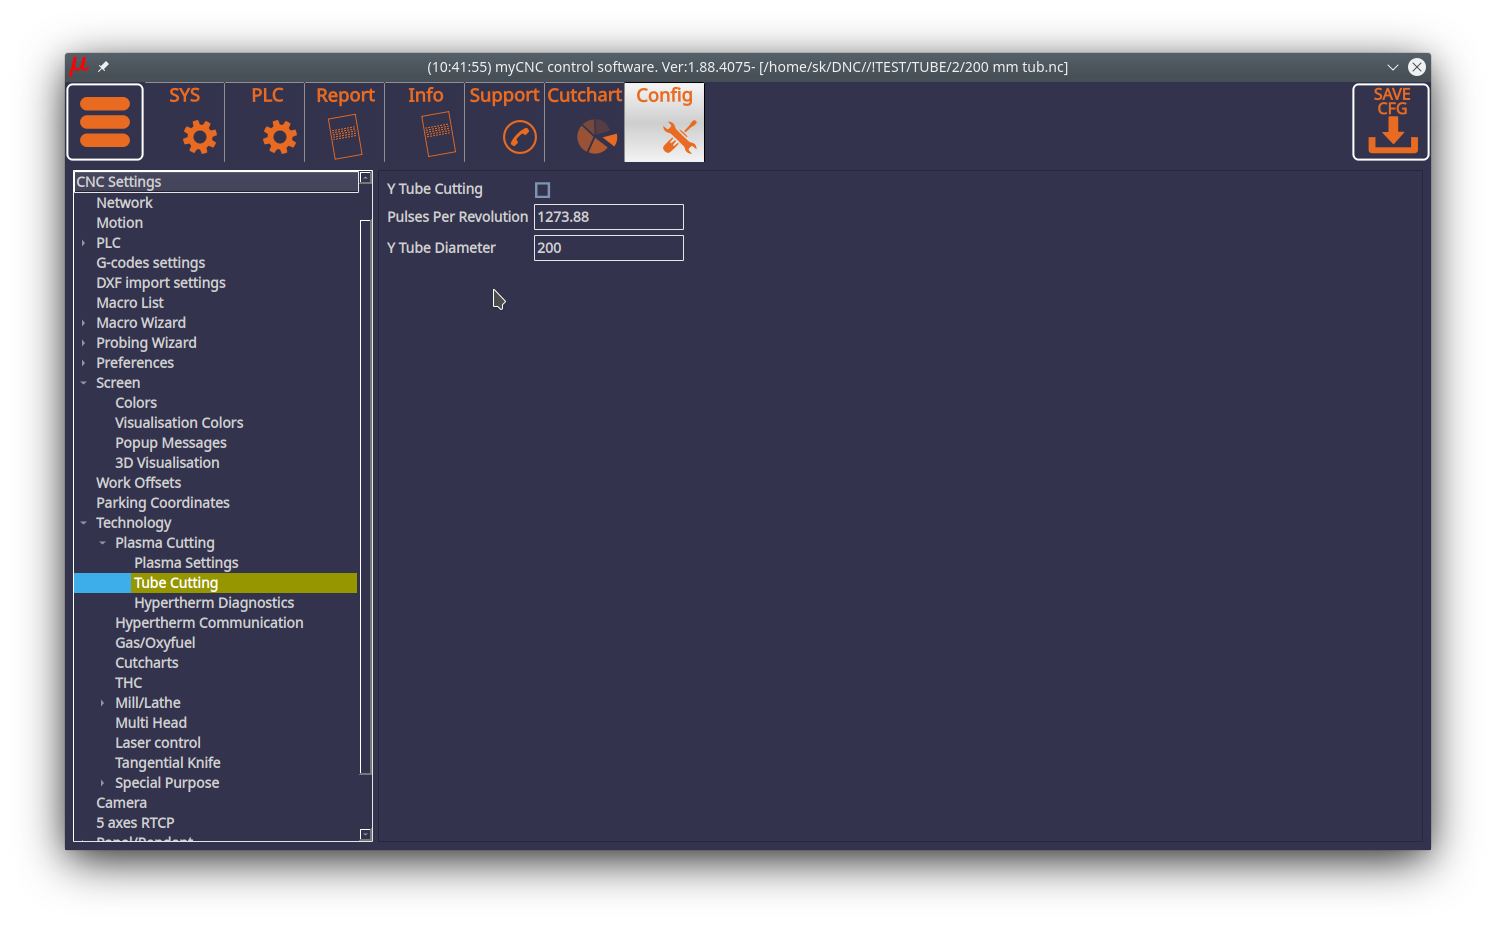The height and width of the screenshot is (927, 1496).
Task: Open the Info page icon
Action: [x=437, y=134]
